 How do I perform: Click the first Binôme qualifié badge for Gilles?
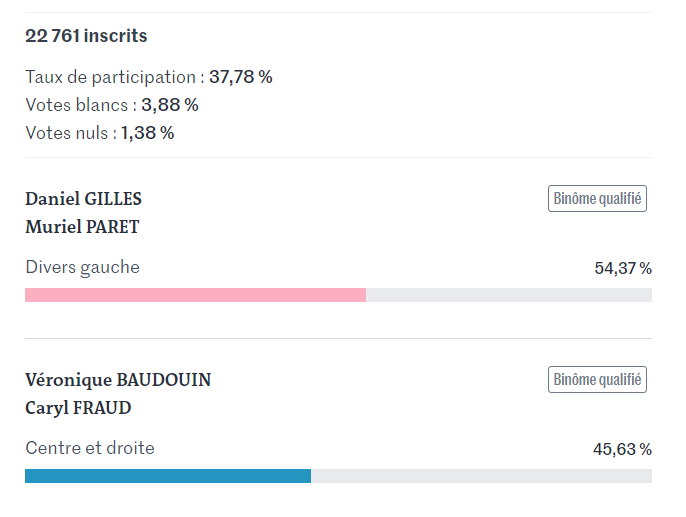597,199
